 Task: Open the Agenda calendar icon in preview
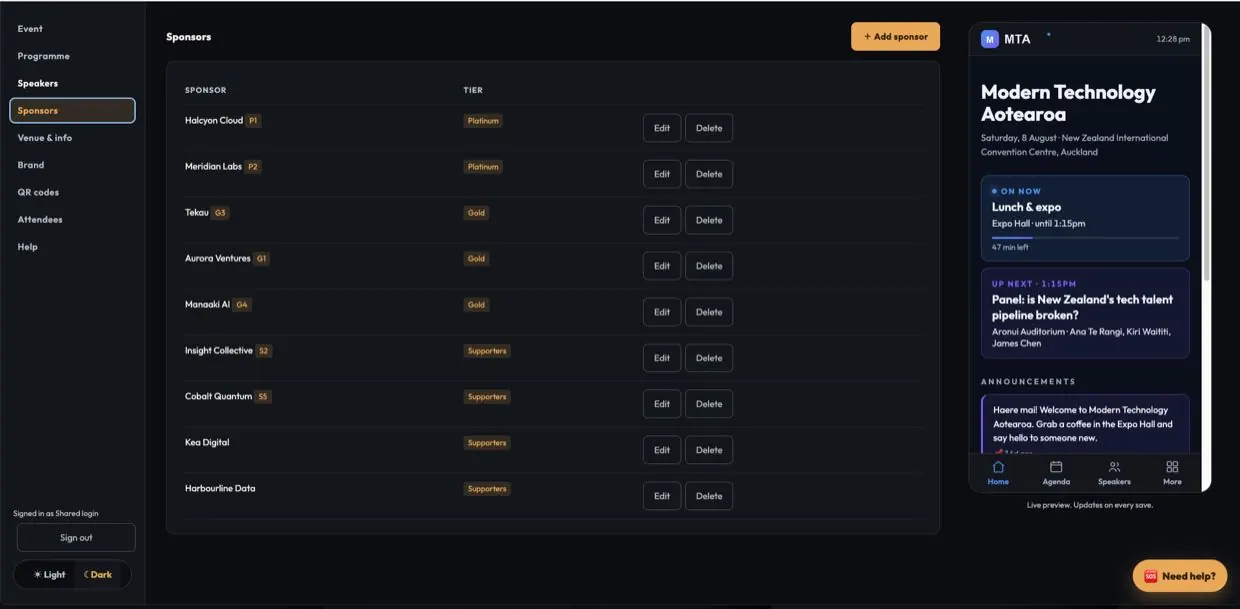pos(1056,466)
